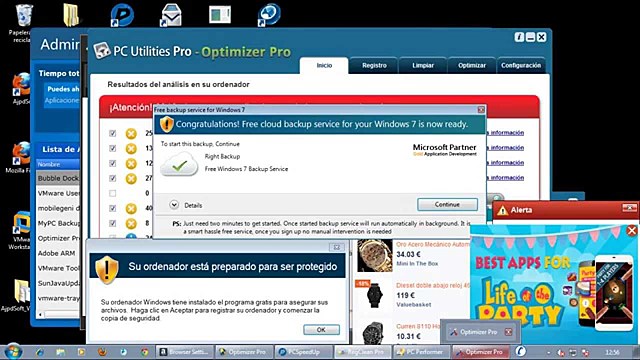Expand Details in the backup service dialog
The width and height of the screenshot is (640, 360).
pyautogui.click(x=174, y=205)
